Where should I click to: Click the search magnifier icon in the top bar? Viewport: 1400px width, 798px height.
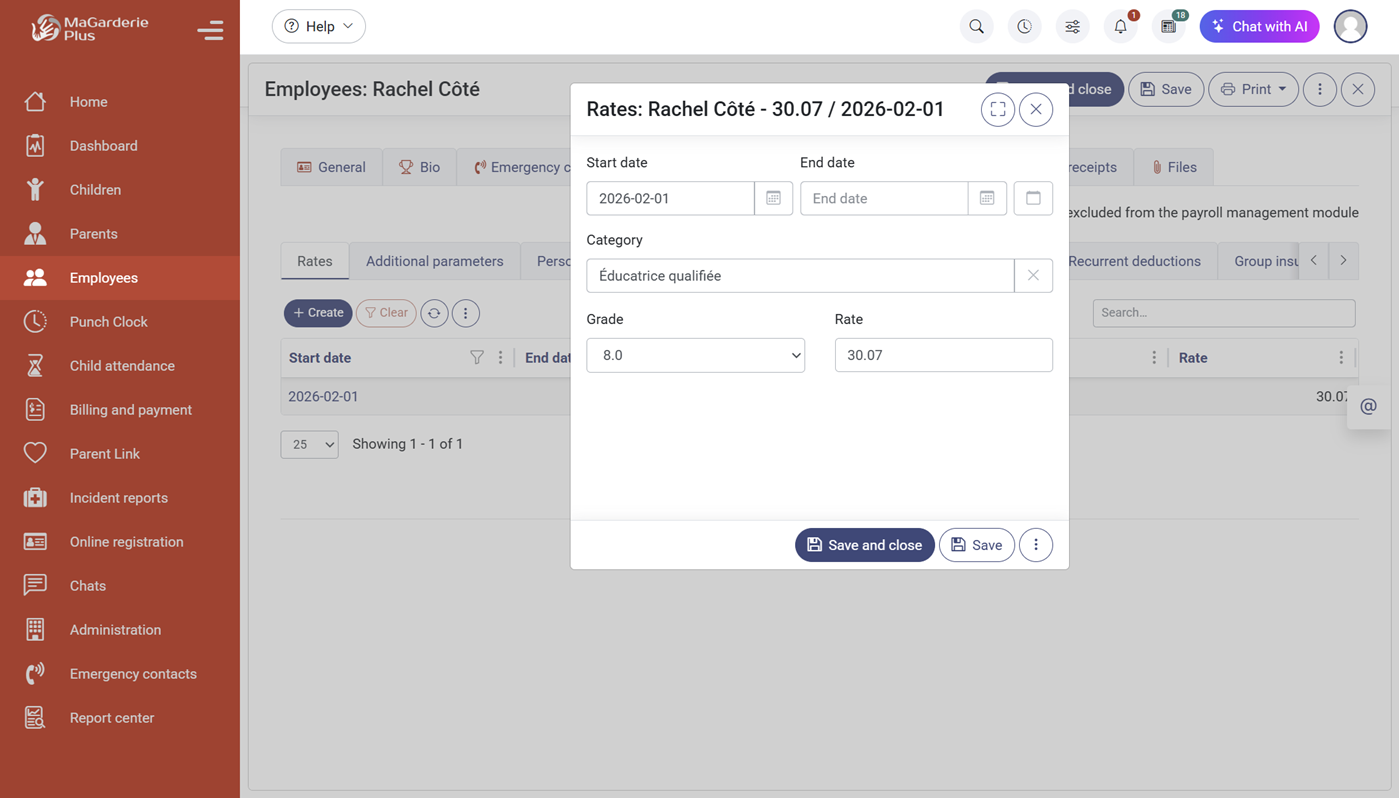coord(976,27)
